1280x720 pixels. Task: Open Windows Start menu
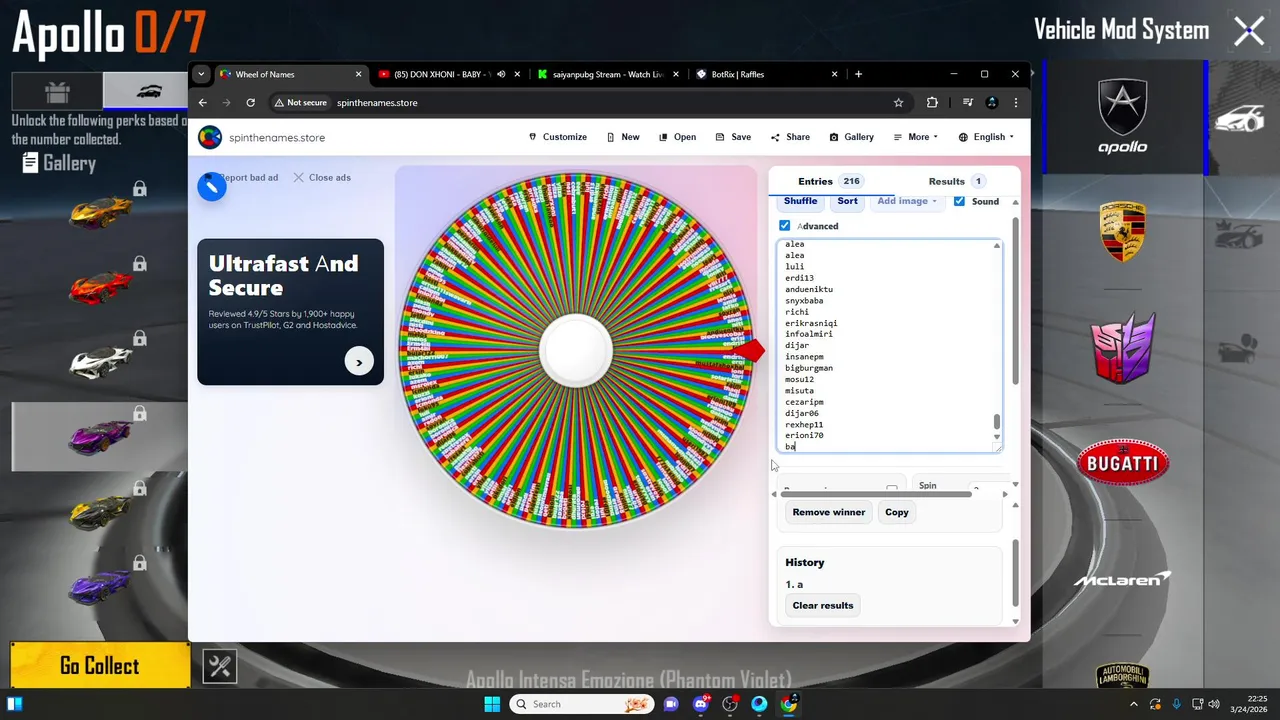pos(492,704)
